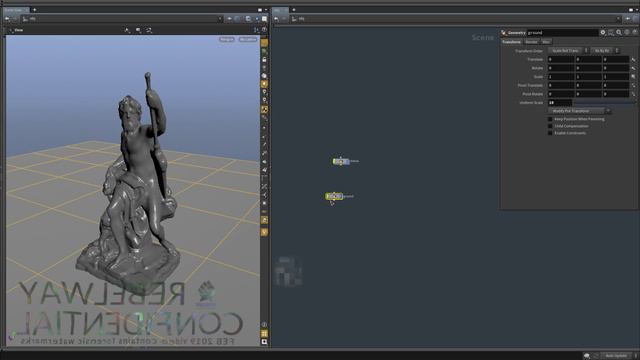Viewport: 640px width, 360px height.
Task: Open the Geometry node type icon beside name
Action: pos(504,33)
